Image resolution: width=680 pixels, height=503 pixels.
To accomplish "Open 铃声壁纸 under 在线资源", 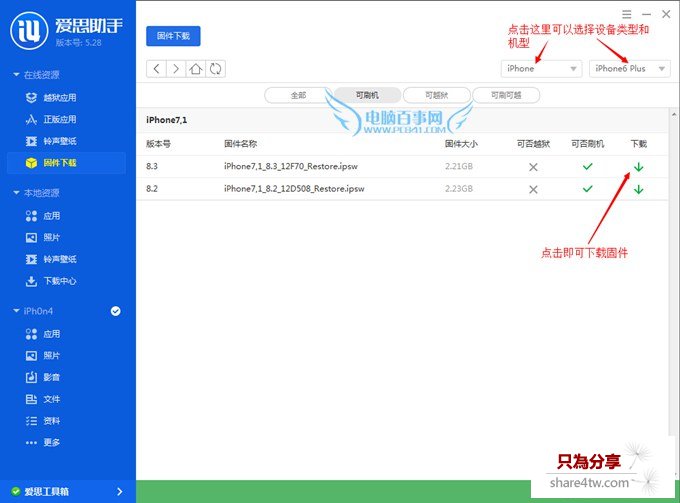I will 51,141.
